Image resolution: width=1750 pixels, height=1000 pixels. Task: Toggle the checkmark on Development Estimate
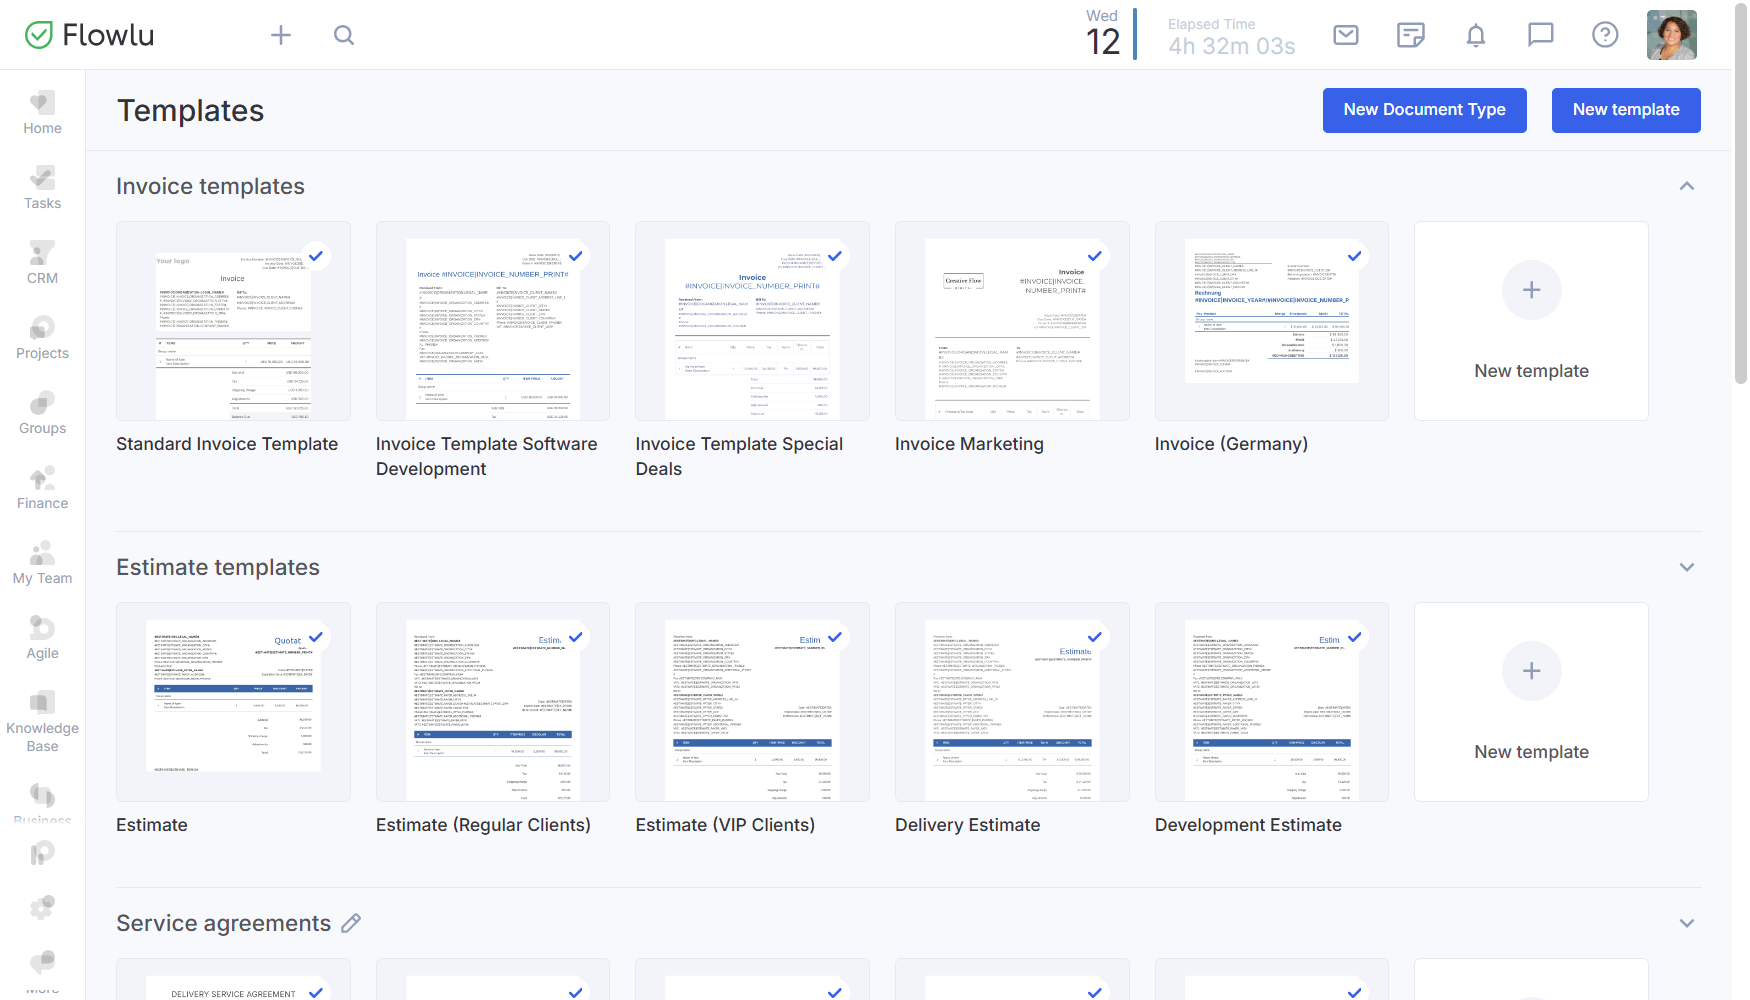(x=1354, y=637)
